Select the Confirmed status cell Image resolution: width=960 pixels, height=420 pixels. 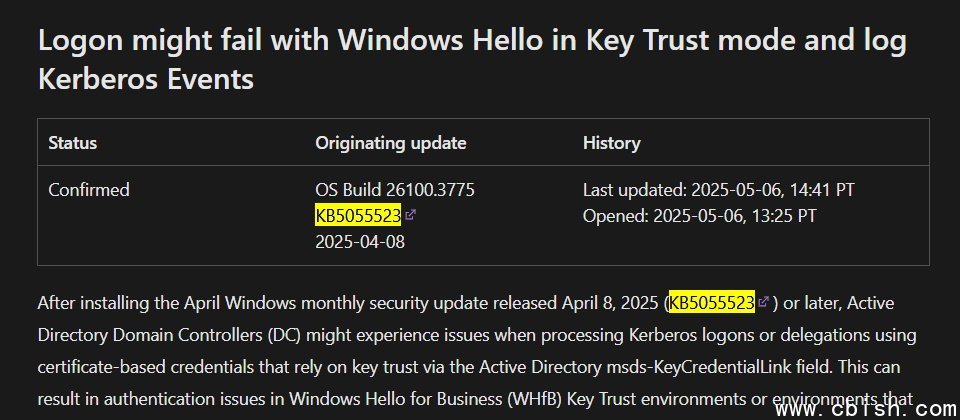pos(89,190)
